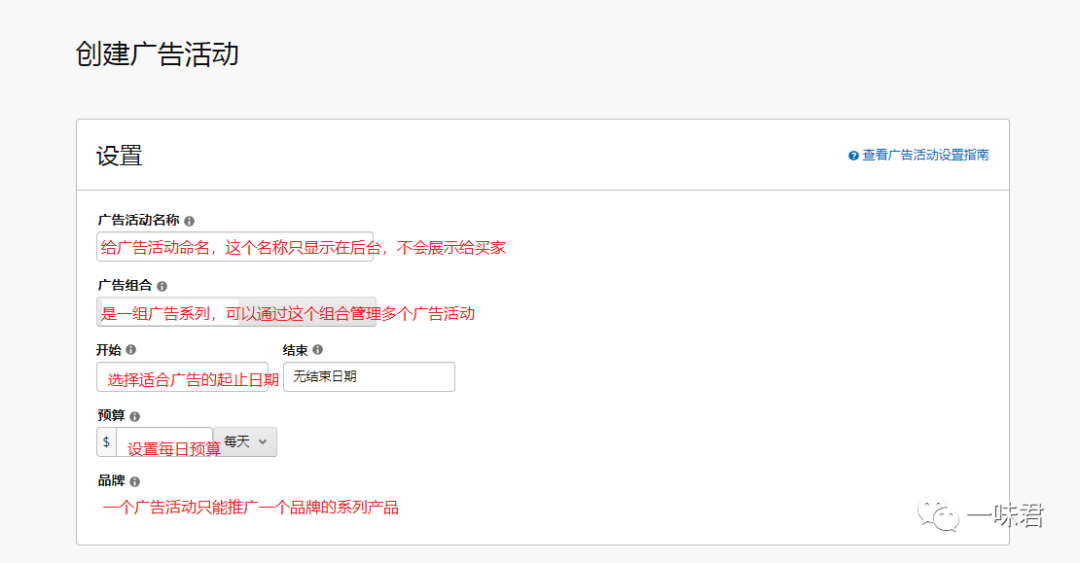The height and width of the screenshot is (563, 1080).
Task: Focus the 广告活动名称 input field
Action: [235, 247]
